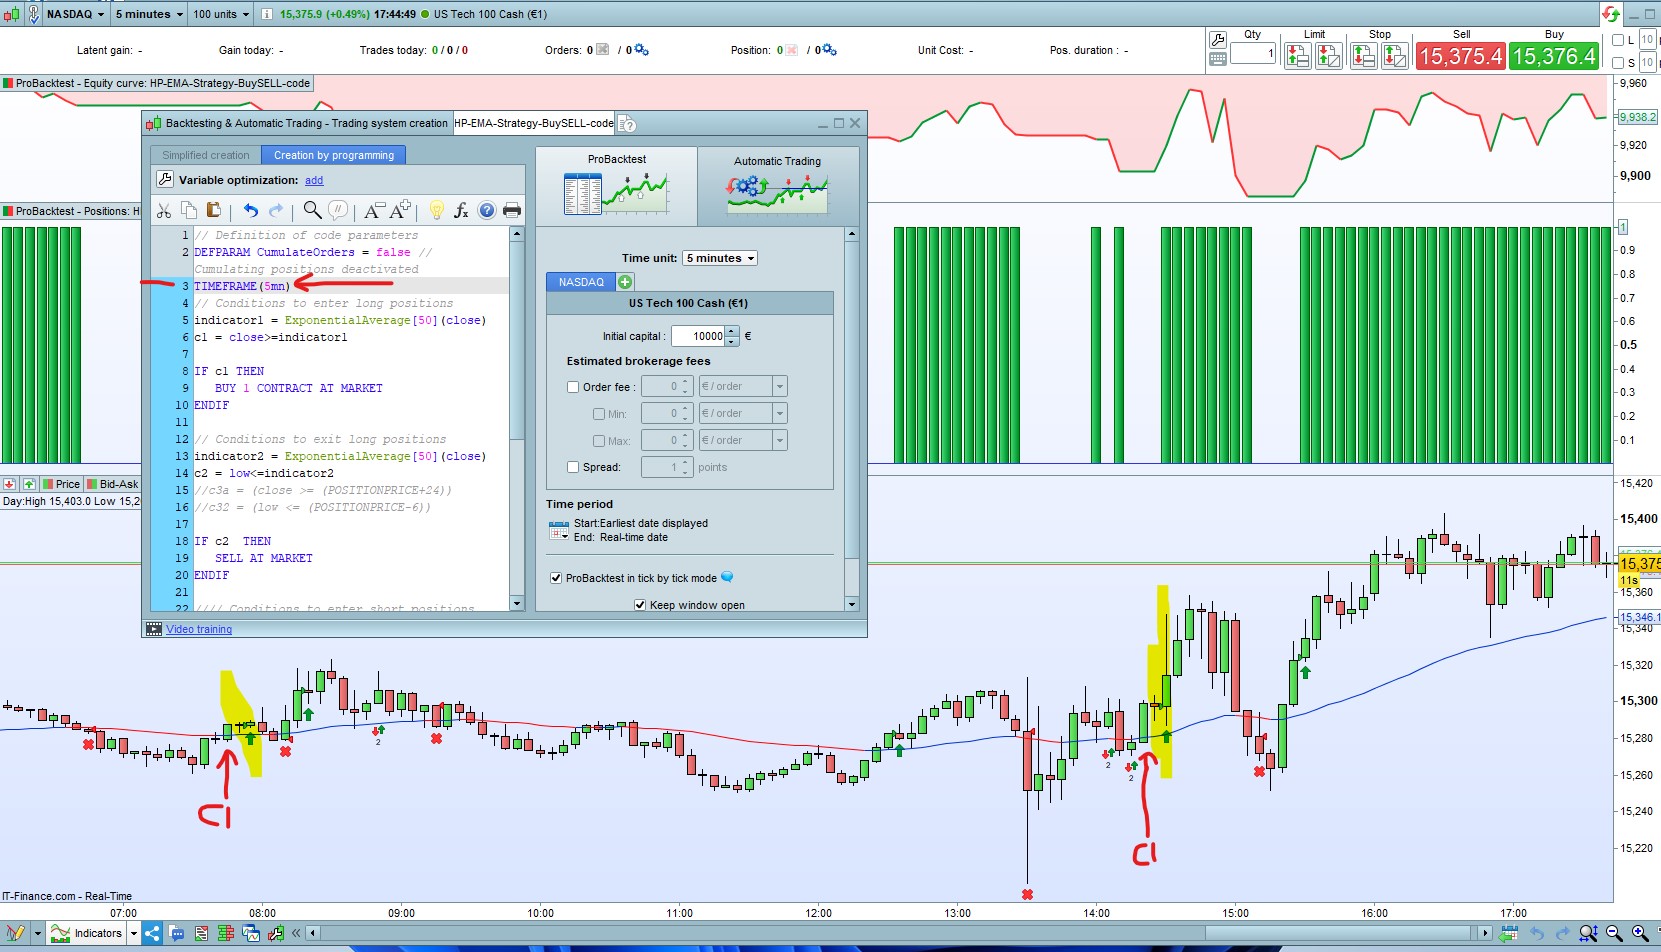Click the Indicators button
This screenshot has height=952, width=1661.
pyautogui.click(x=88, y=934)
